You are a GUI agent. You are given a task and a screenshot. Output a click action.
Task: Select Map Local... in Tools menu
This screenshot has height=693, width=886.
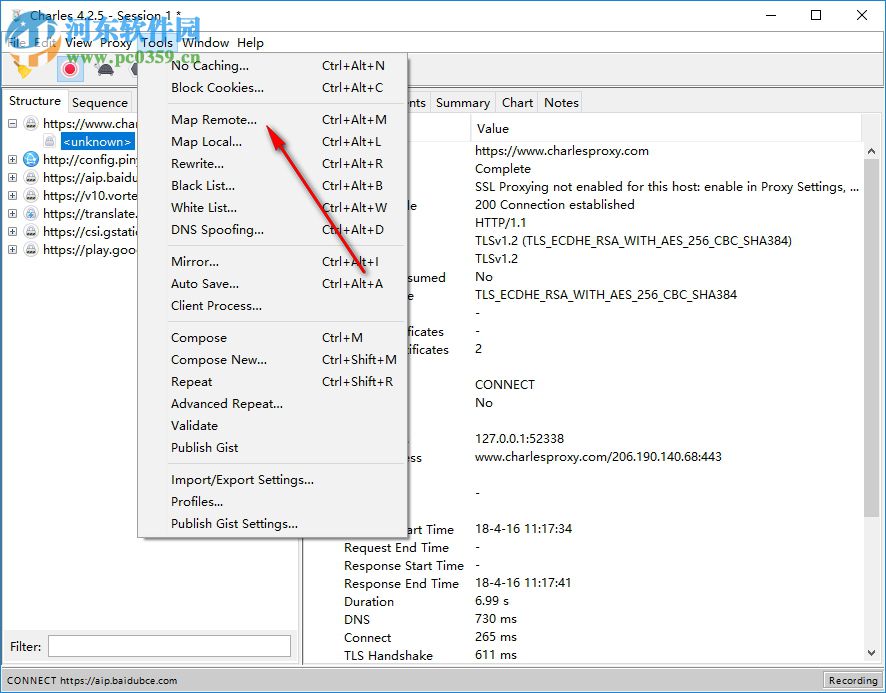(272, 142)
